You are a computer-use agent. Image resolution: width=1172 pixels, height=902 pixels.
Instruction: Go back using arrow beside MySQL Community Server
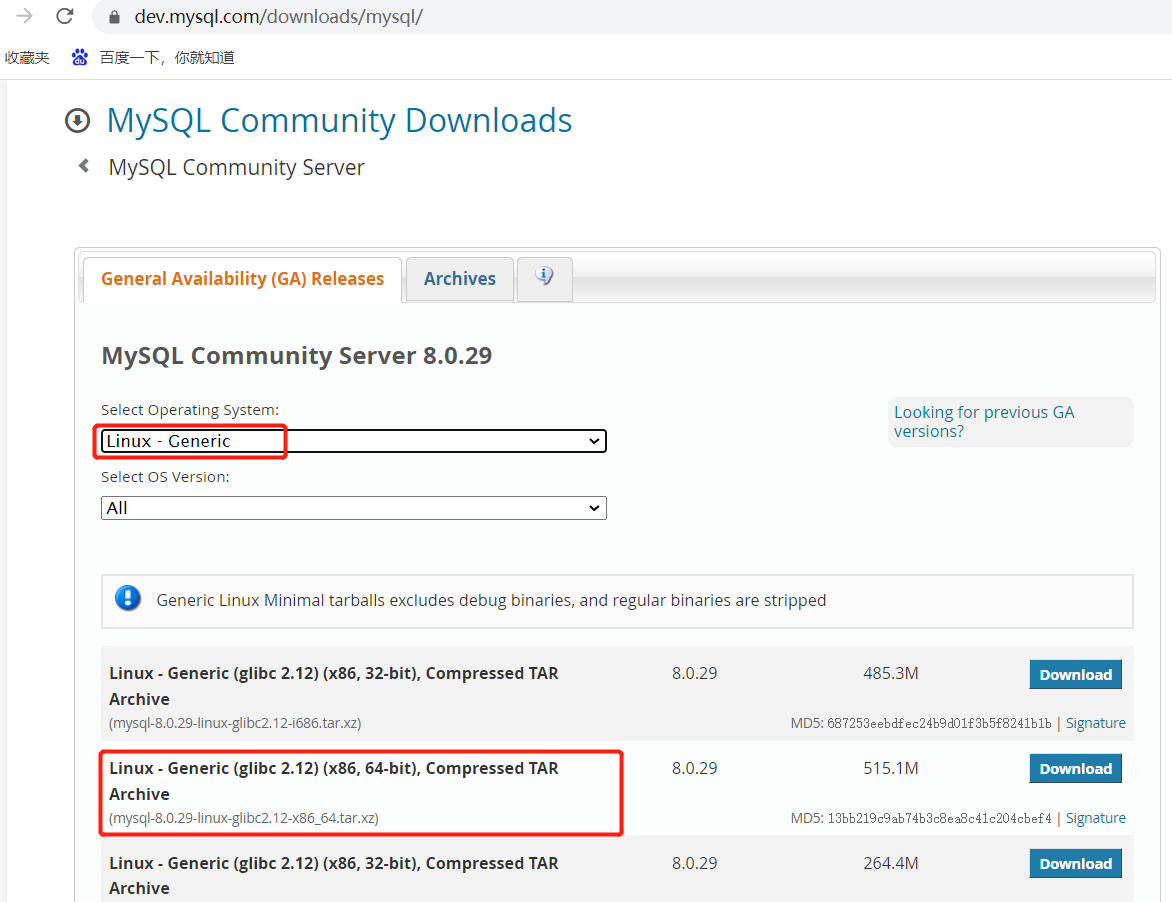pyautogui.click(x=84, y=166)
